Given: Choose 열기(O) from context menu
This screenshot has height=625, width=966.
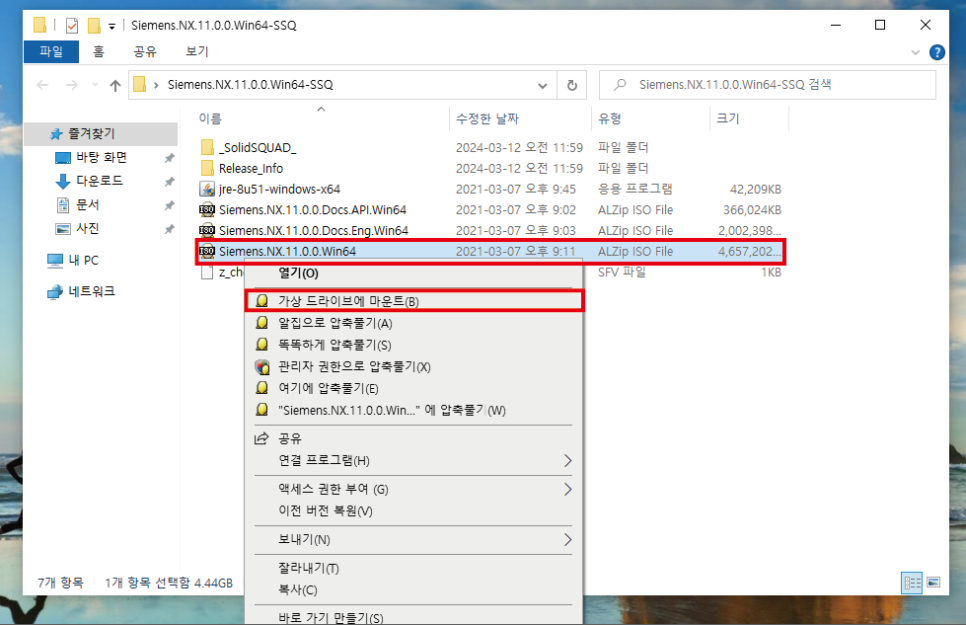Looking at the screenshot, I should tap(413, 273).
